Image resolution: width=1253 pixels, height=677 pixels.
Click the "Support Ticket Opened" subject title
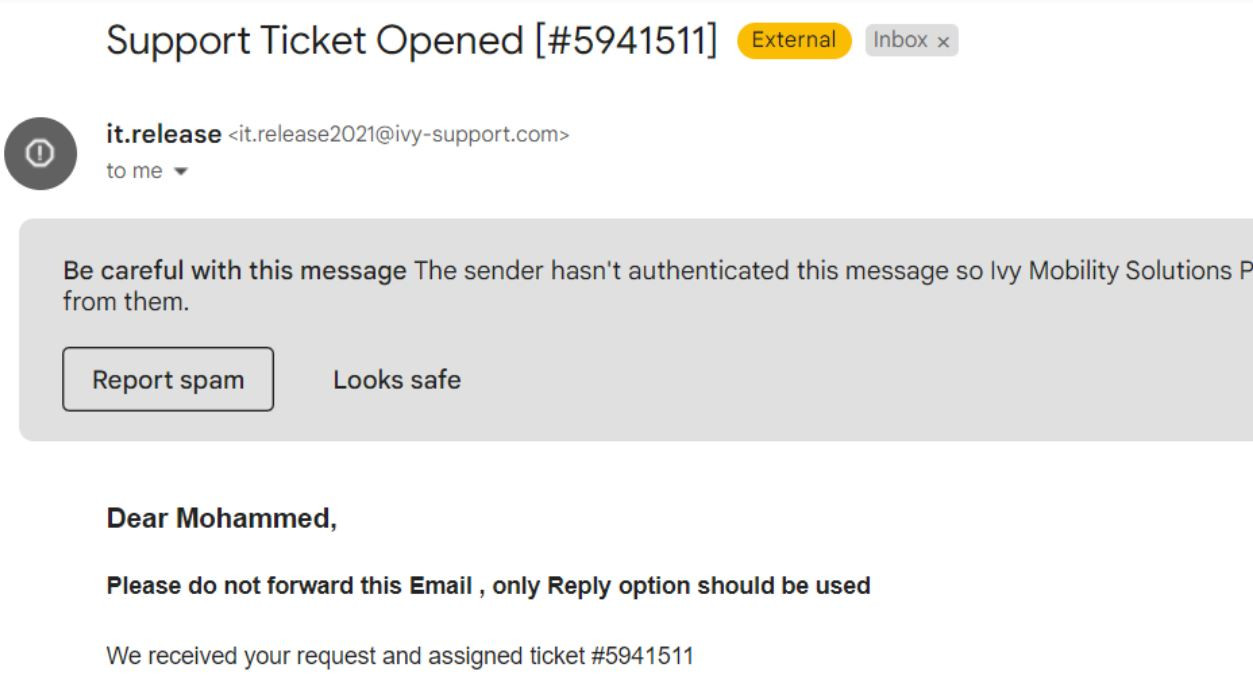point(315,41)
